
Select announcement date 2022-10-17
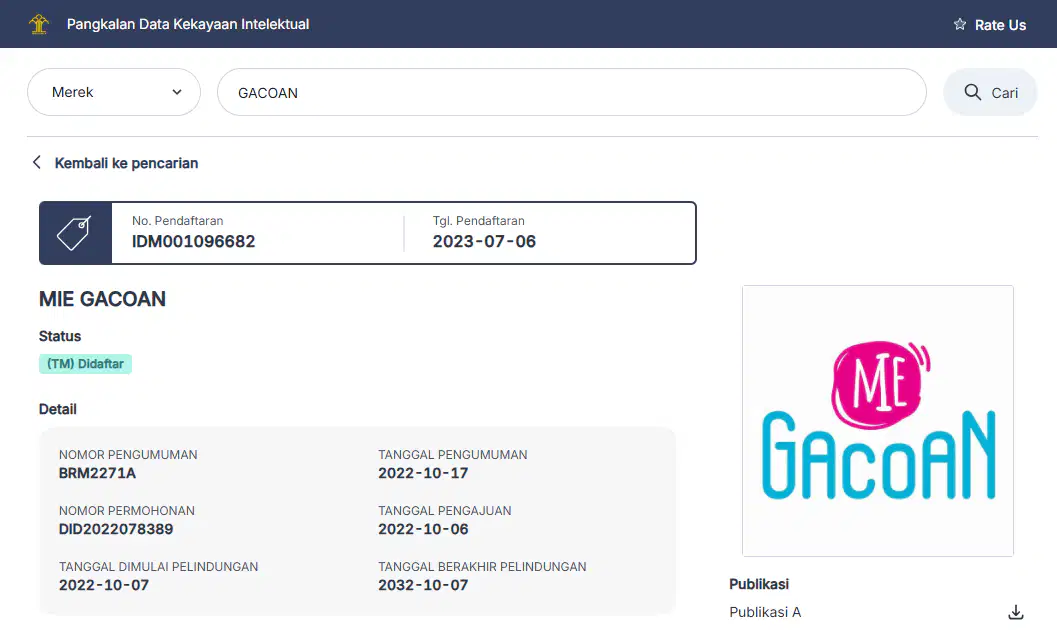(423, 473)
